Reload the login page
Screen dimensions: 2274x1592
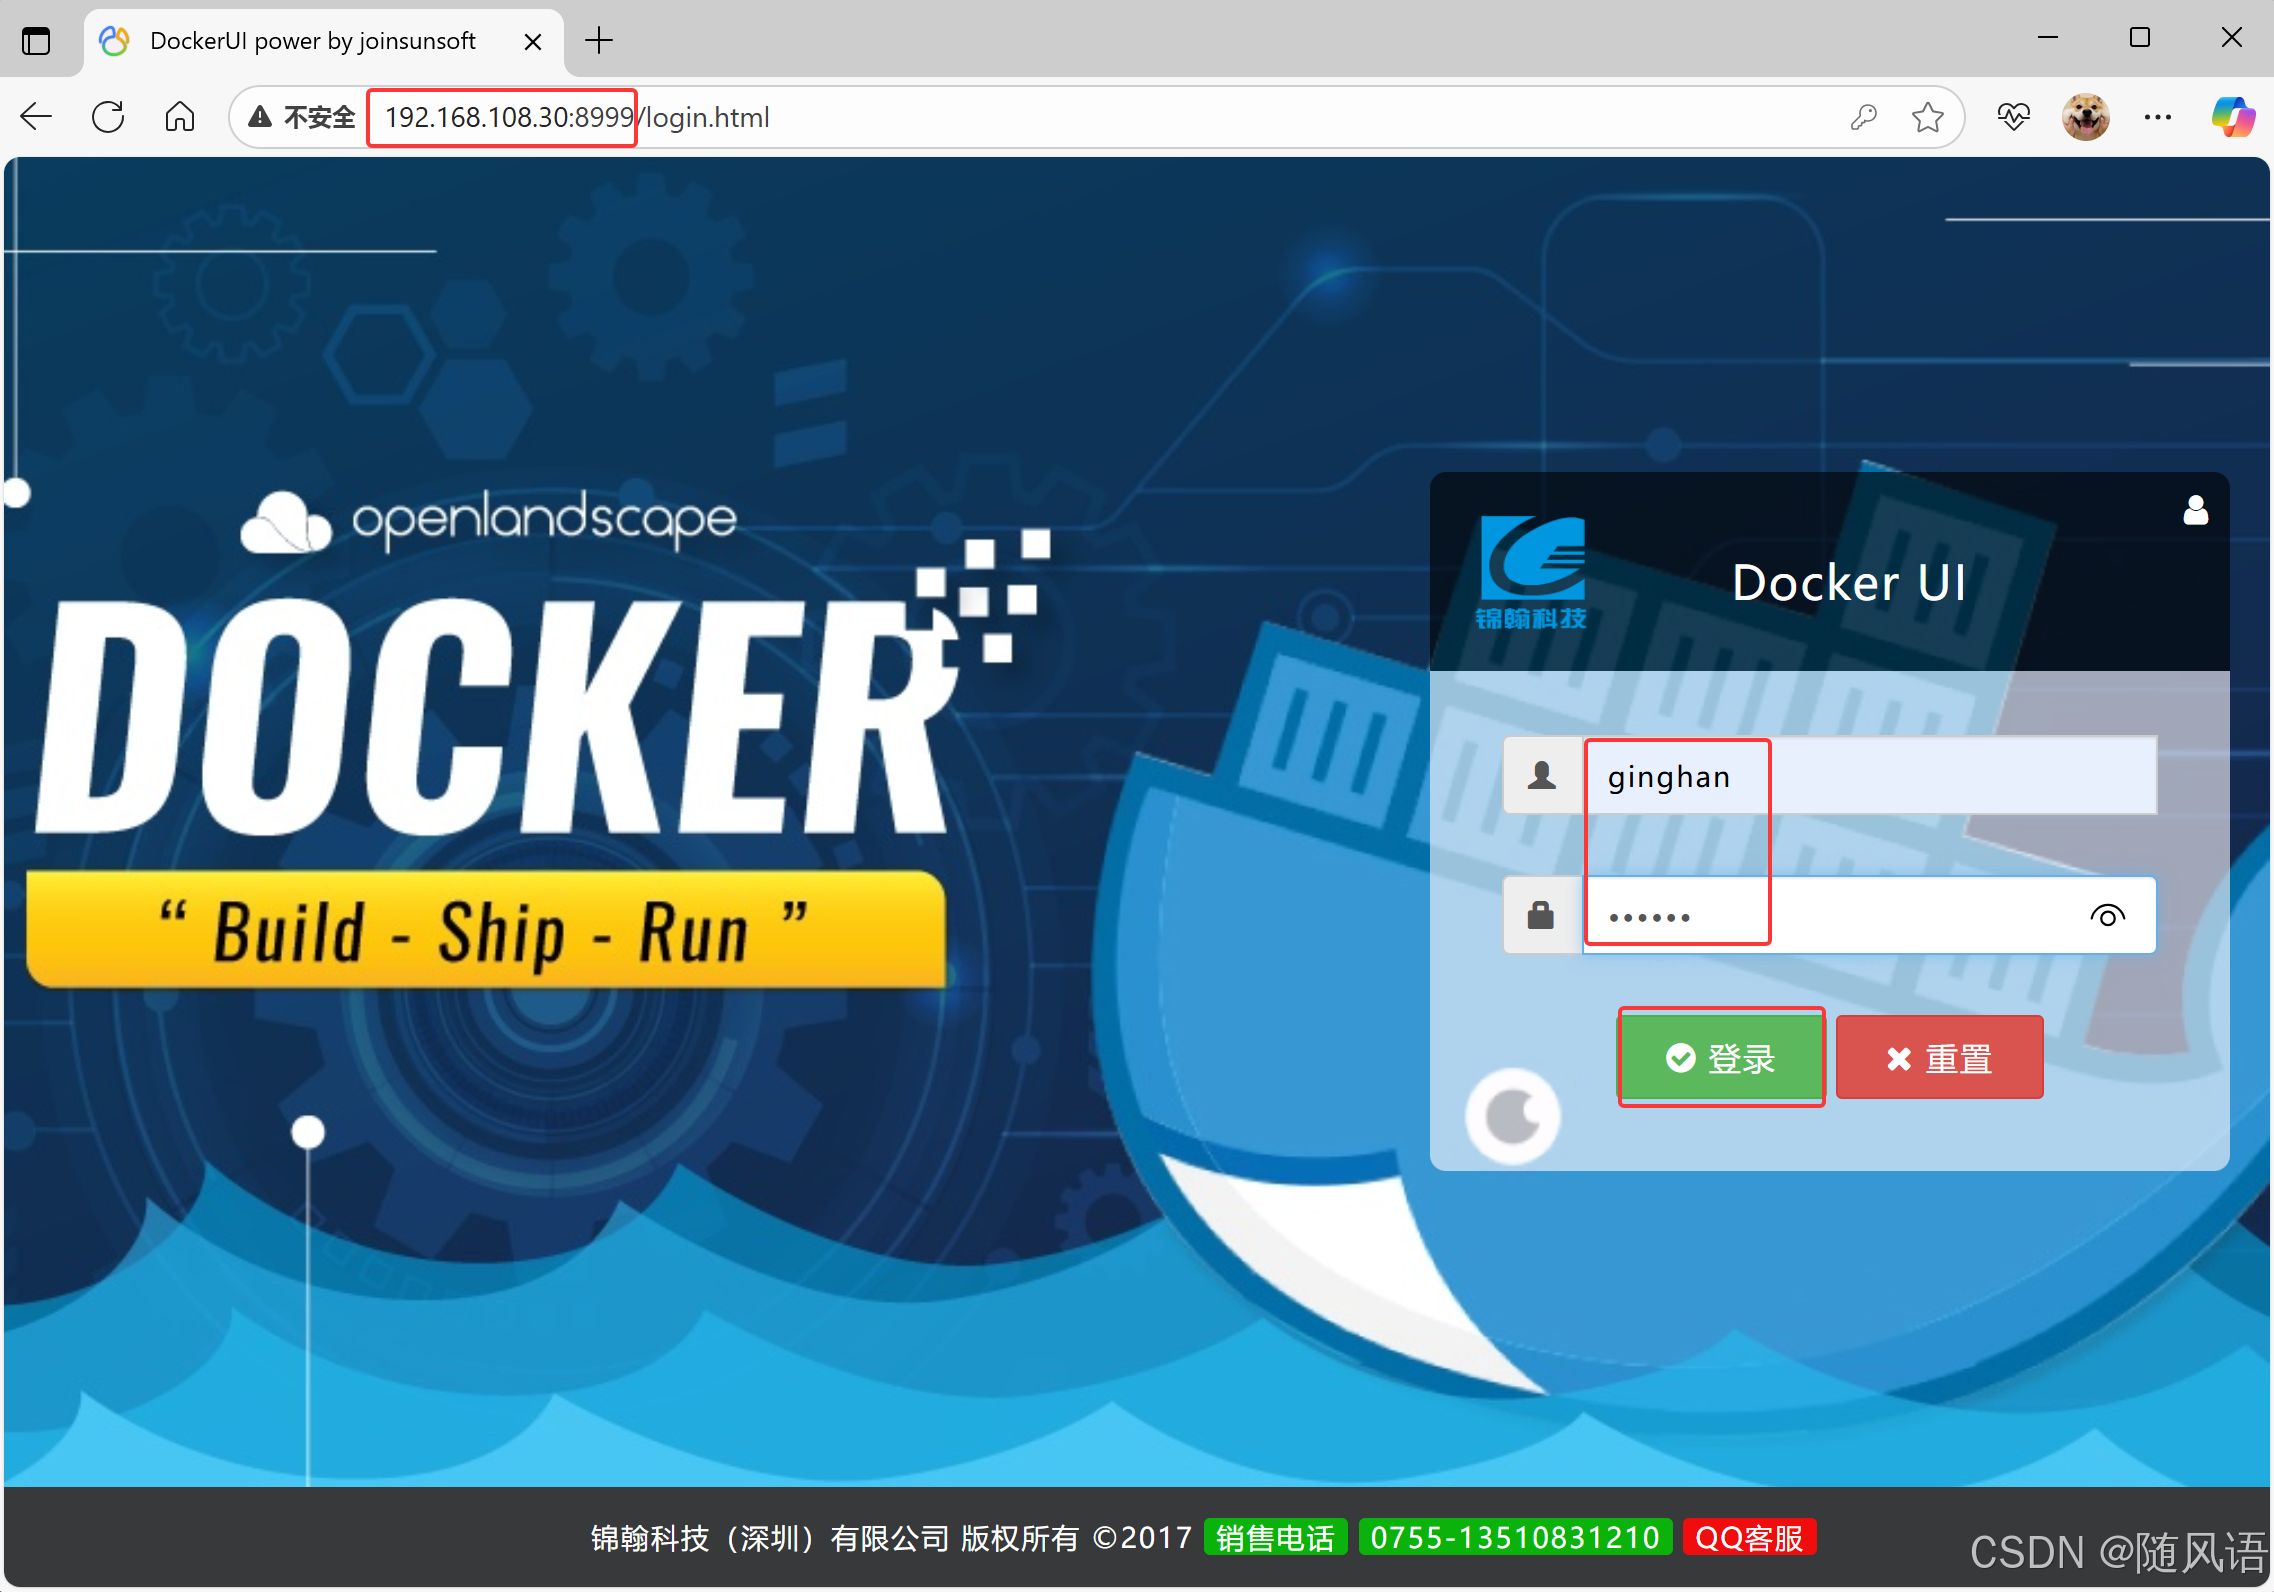coord(108,117)
